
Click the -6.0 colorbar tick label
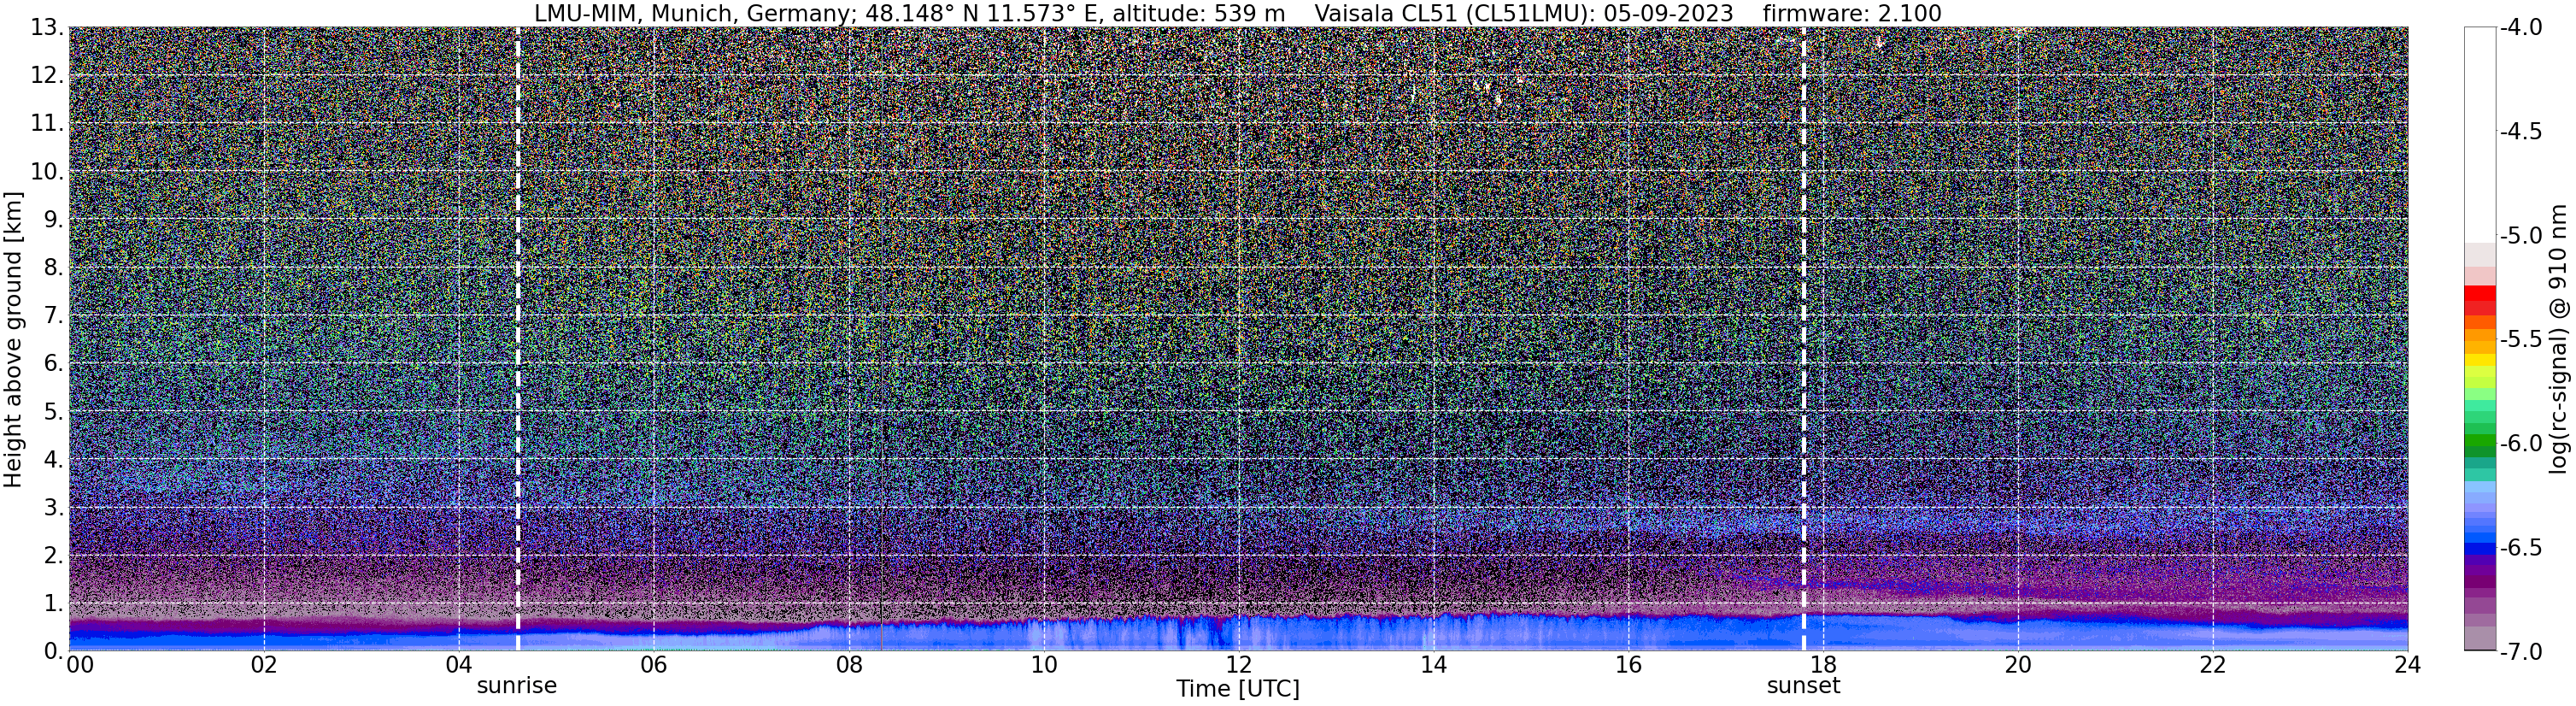click(2520, 444)
